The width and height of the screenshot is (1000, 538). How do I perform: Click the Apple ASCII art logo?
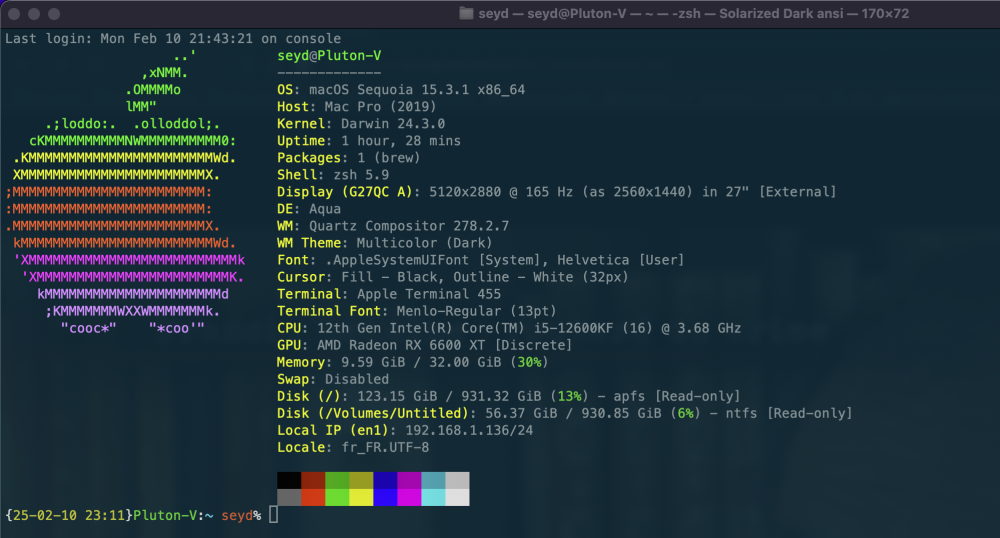[126, 192]
